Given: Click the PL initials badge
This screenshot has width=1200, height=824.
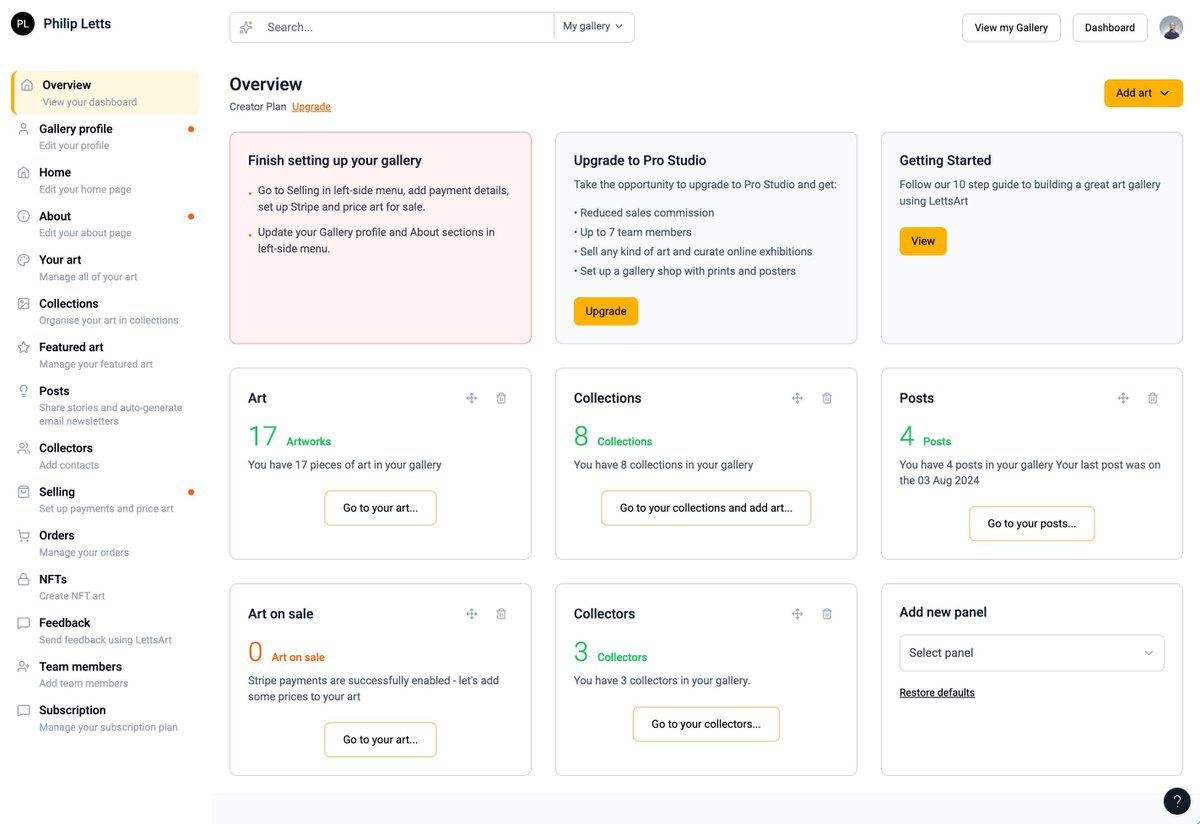Looking at the screenshot, I should coord(22,24).
